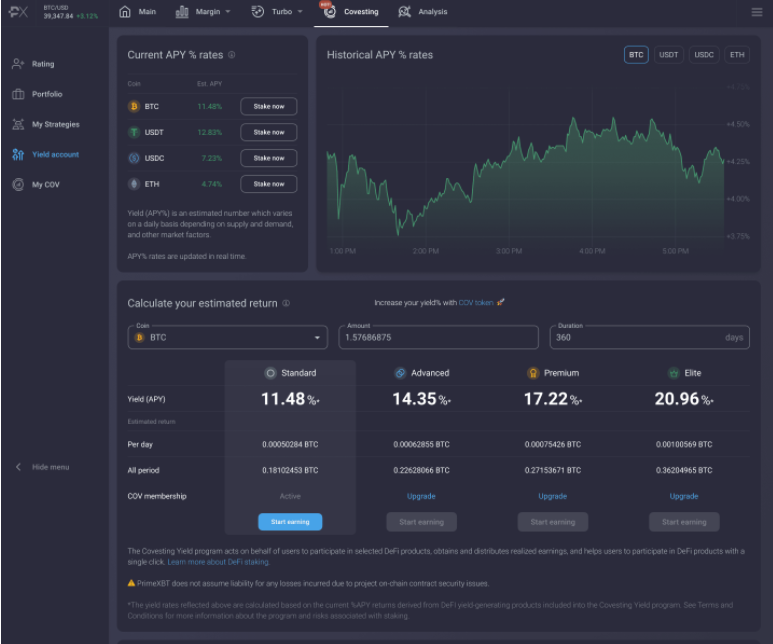This screenshot has height=644, width=773.
Task: Click 0.18102453 BTC all period value
Action: 290,470
